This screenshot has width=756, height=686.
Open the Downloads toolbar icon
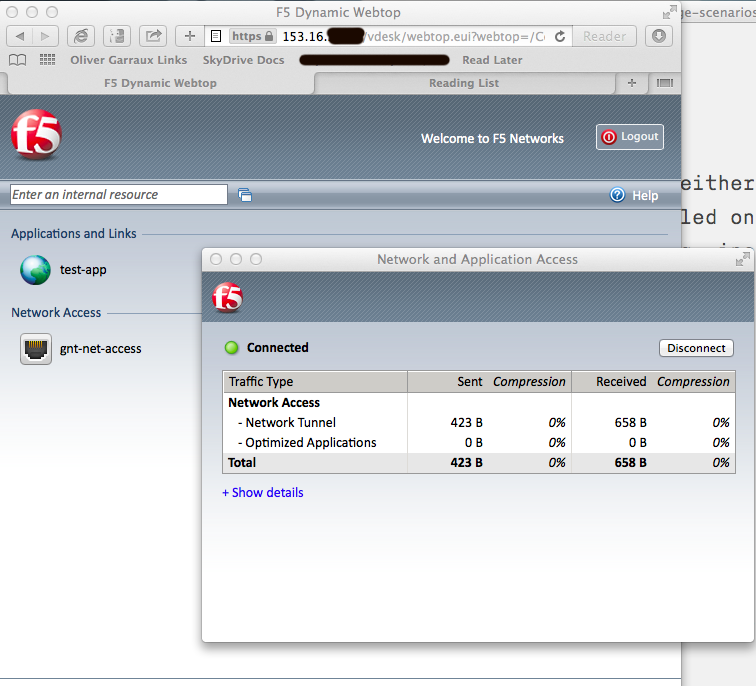point(659,36)
